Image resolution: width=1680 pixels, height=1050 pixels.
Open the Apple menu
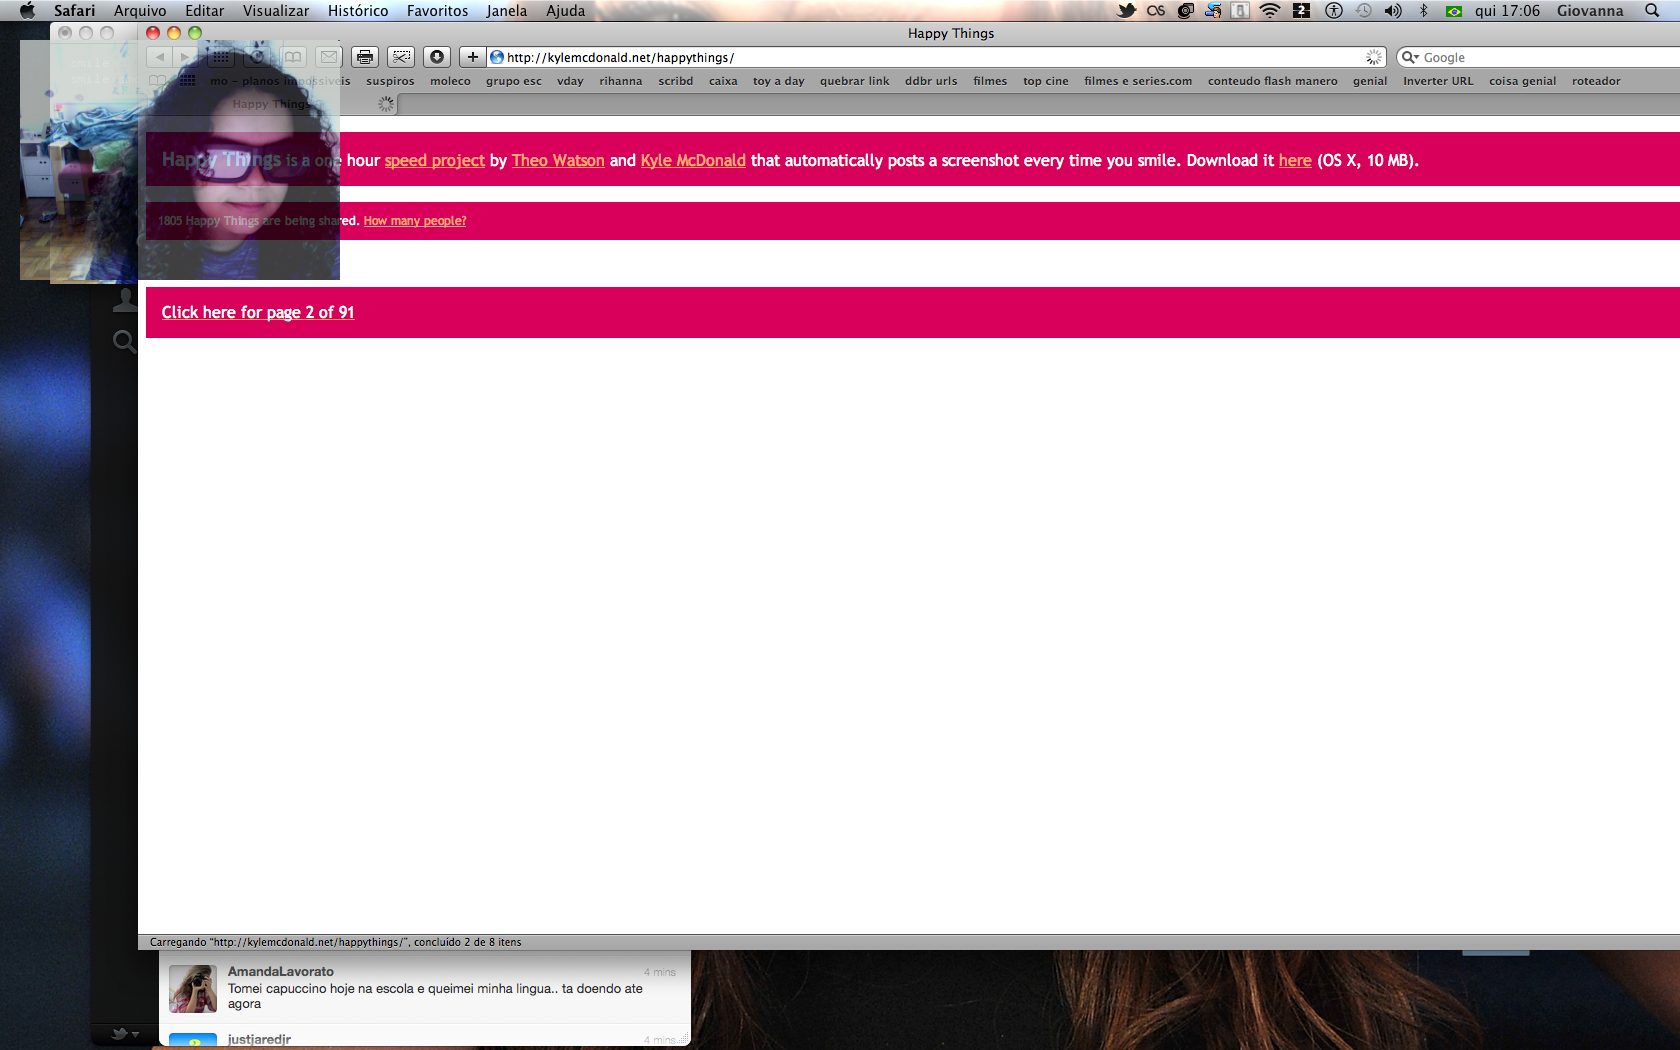pos(27,11)
